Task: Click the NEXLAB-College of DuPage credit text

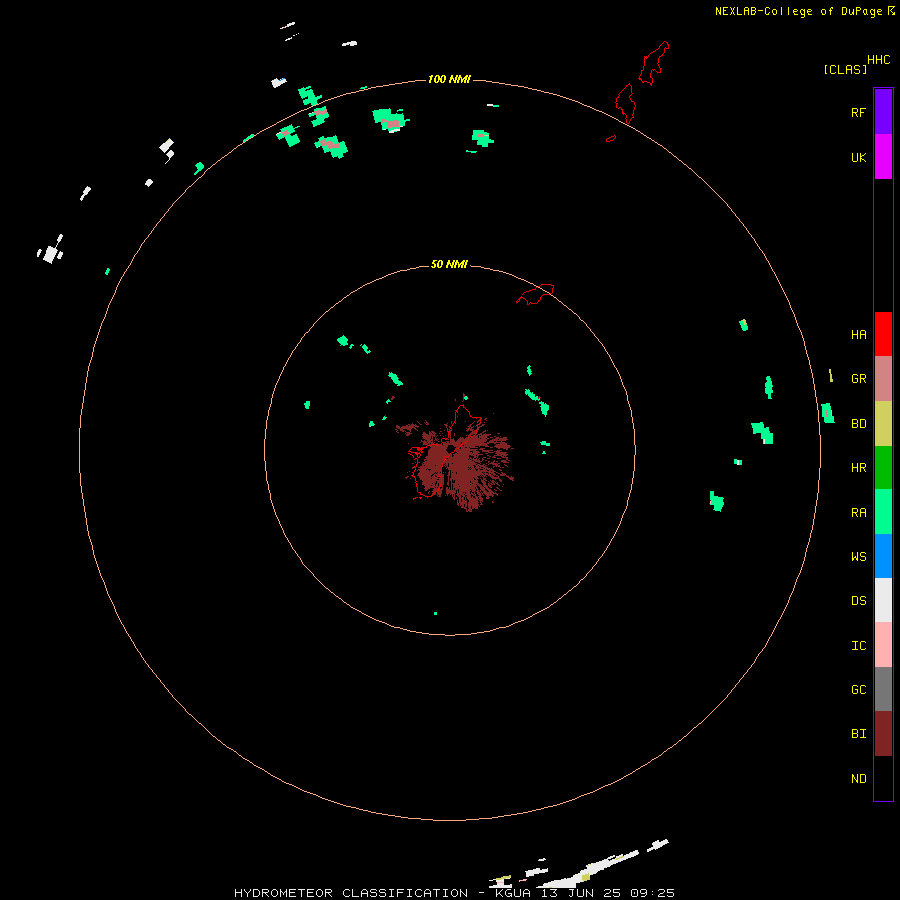Action: click(798, 11)
